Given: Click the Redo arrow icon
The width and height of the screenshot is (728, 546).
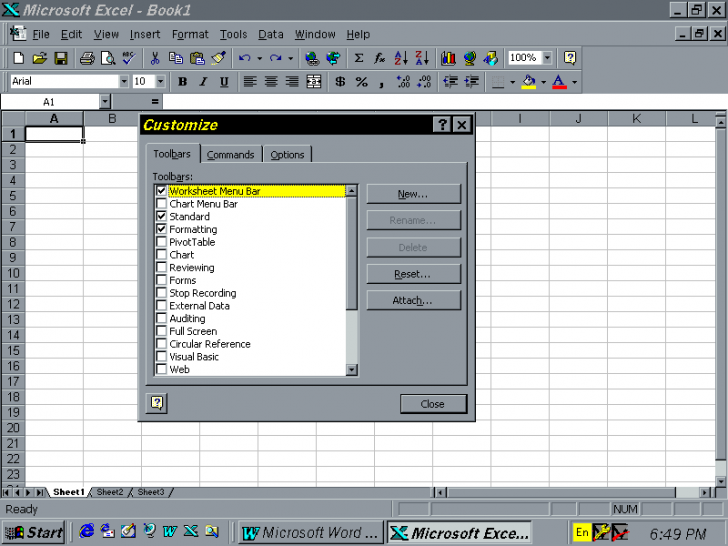Looking at the screenshot, I should (276, 58).
